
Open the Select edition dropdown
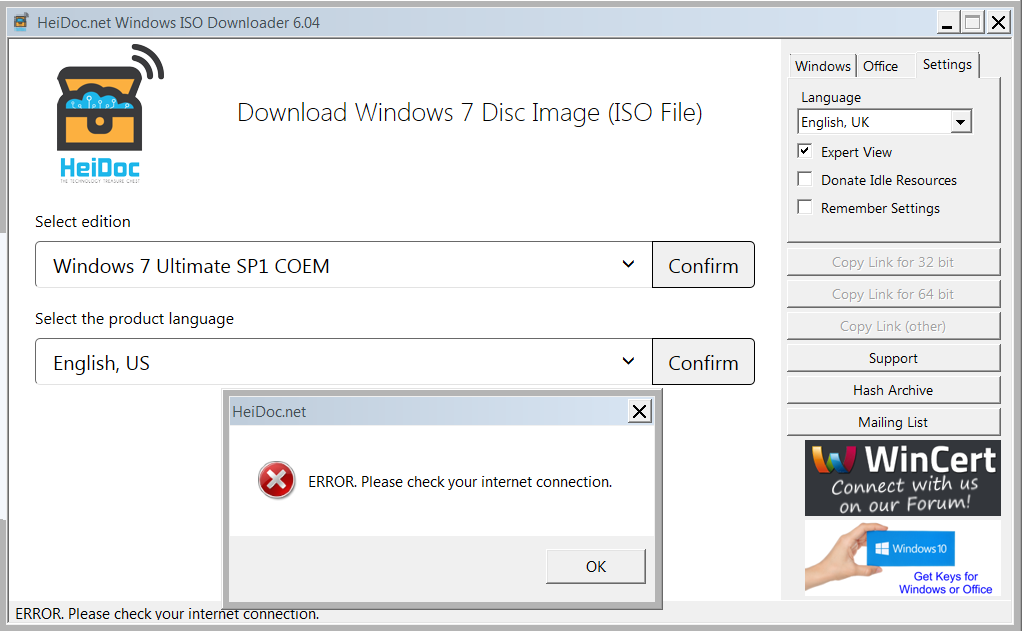point(343,265)
